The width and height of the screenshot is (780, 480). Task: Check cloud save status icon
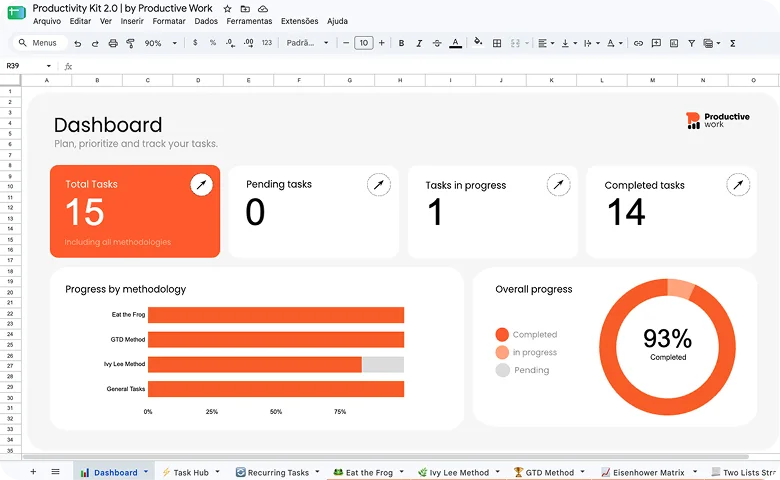point(263,9)
